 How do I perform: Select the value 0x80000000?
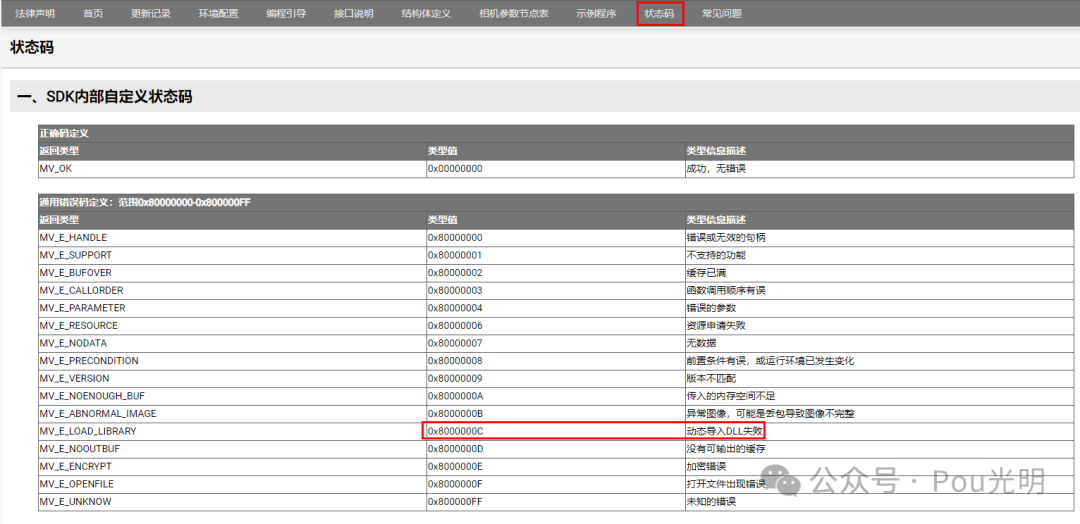455,238
